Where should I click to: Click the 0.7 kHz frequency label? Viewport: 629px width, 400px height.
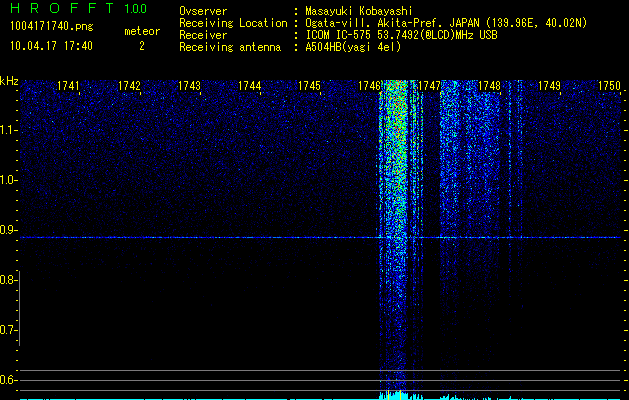[x=8, y=330]
